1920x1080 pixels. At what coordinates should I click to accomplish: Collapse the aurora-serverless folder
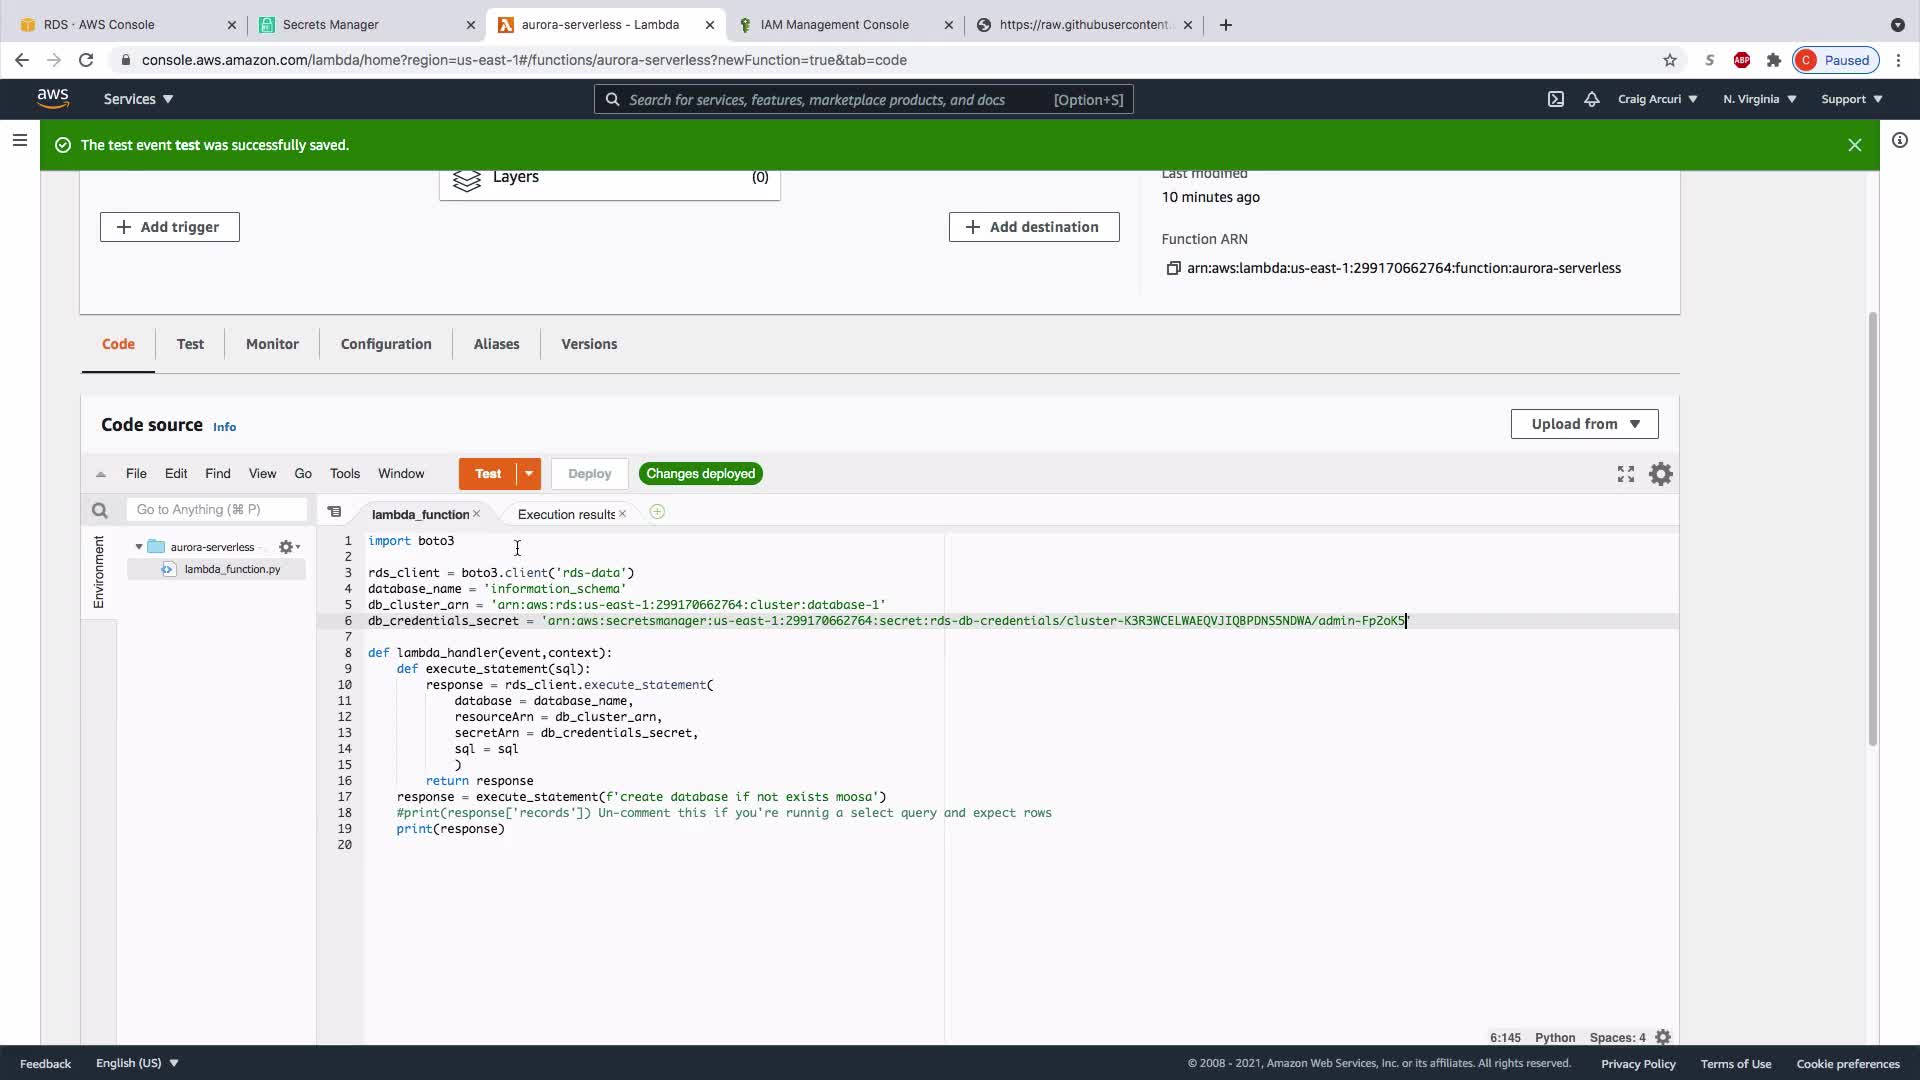(139, 547)
